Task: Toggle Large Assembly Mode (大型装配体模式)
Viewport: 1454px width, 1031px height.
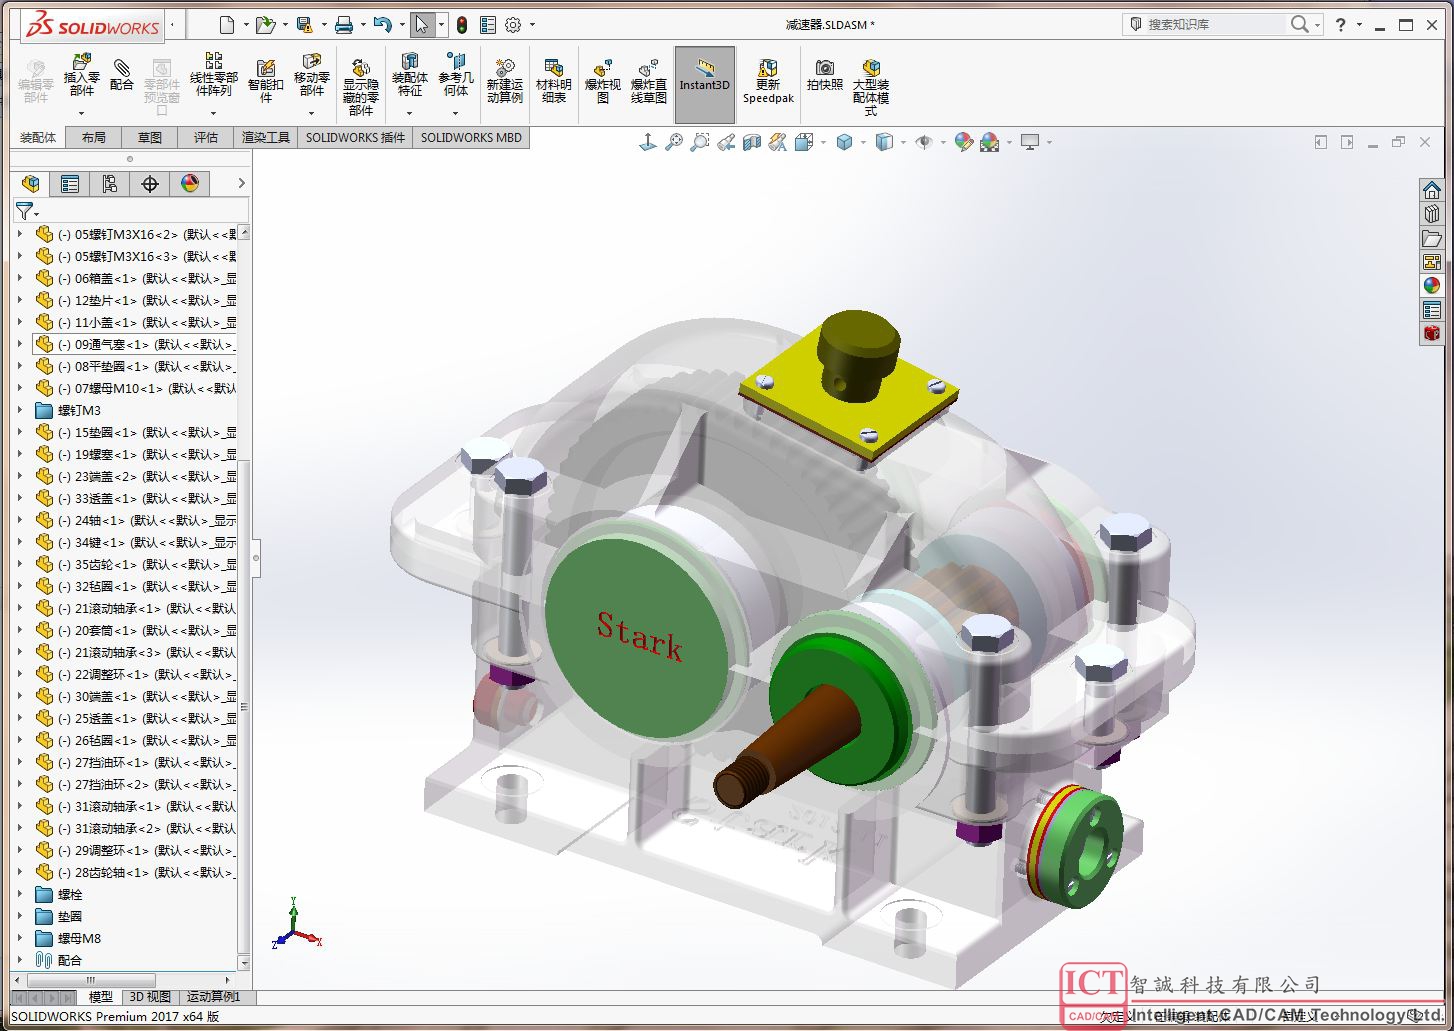Action: click(871, 86)
